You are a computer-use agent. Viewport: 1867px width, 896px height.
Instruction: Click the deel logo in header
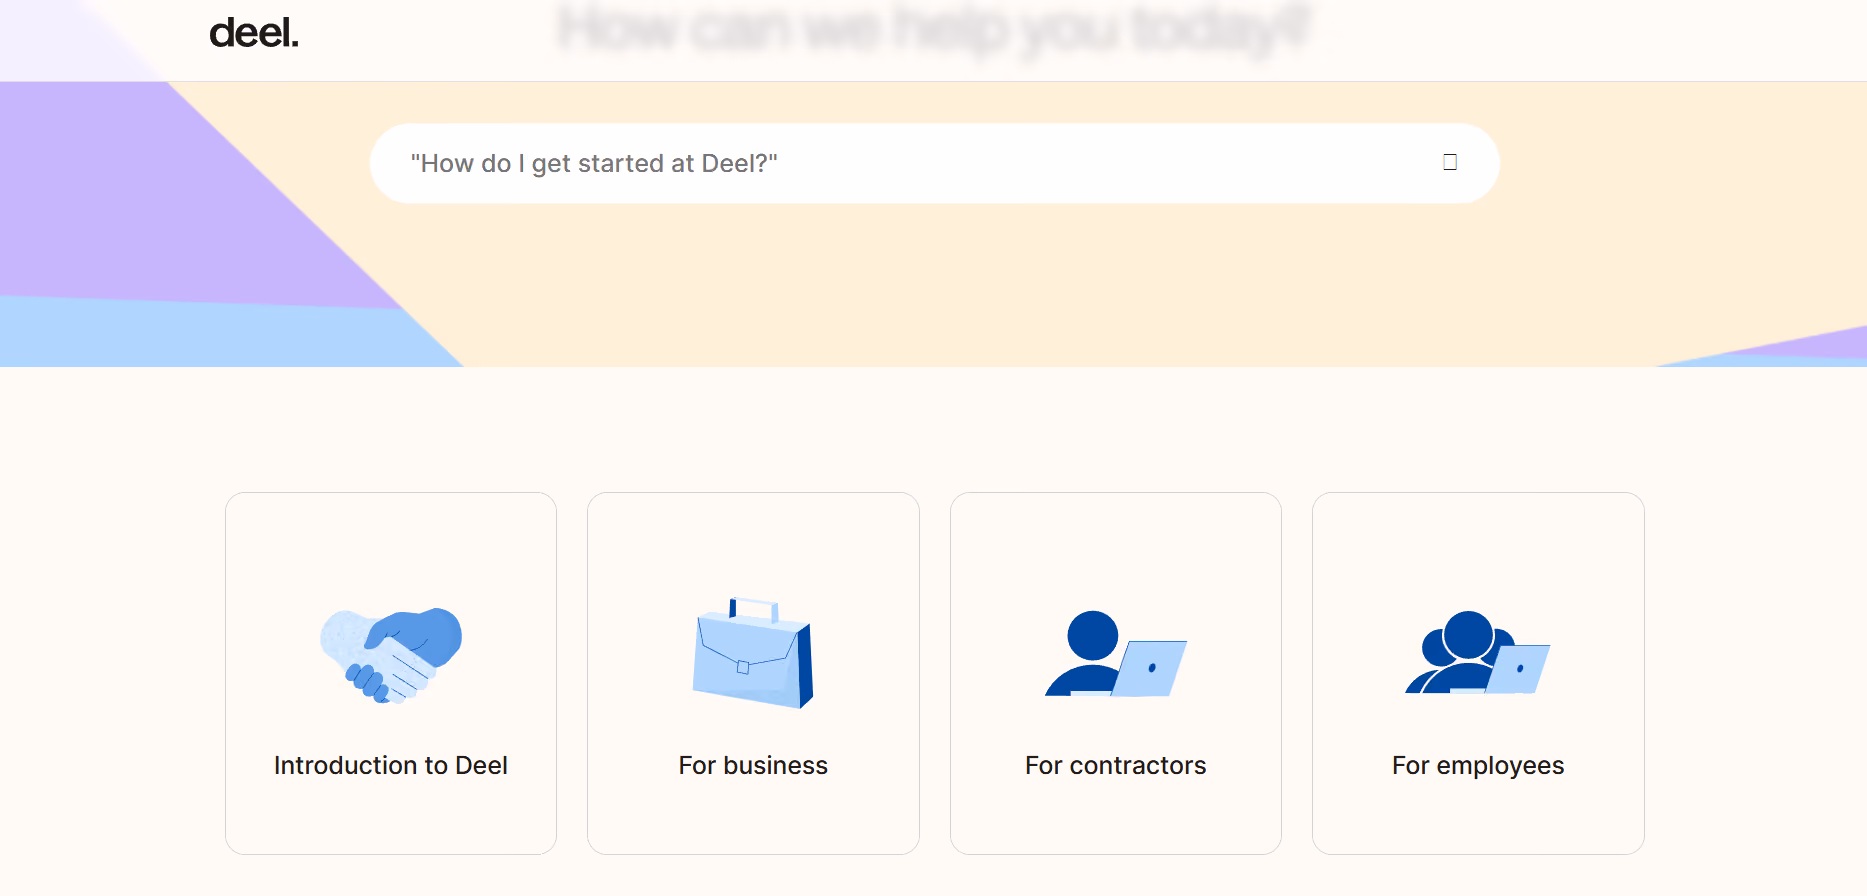[254, 33]
